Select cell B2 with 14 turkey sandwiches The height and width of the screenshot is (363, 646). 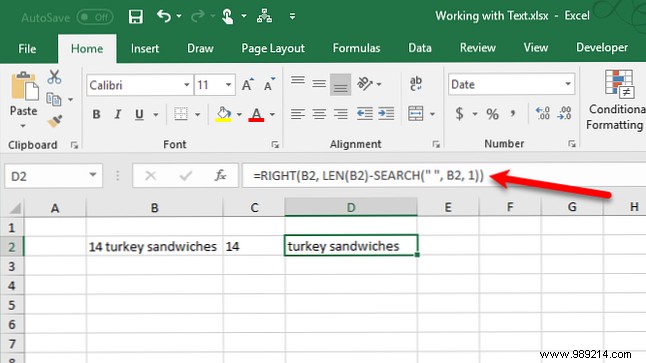click(x=154, y=246)
